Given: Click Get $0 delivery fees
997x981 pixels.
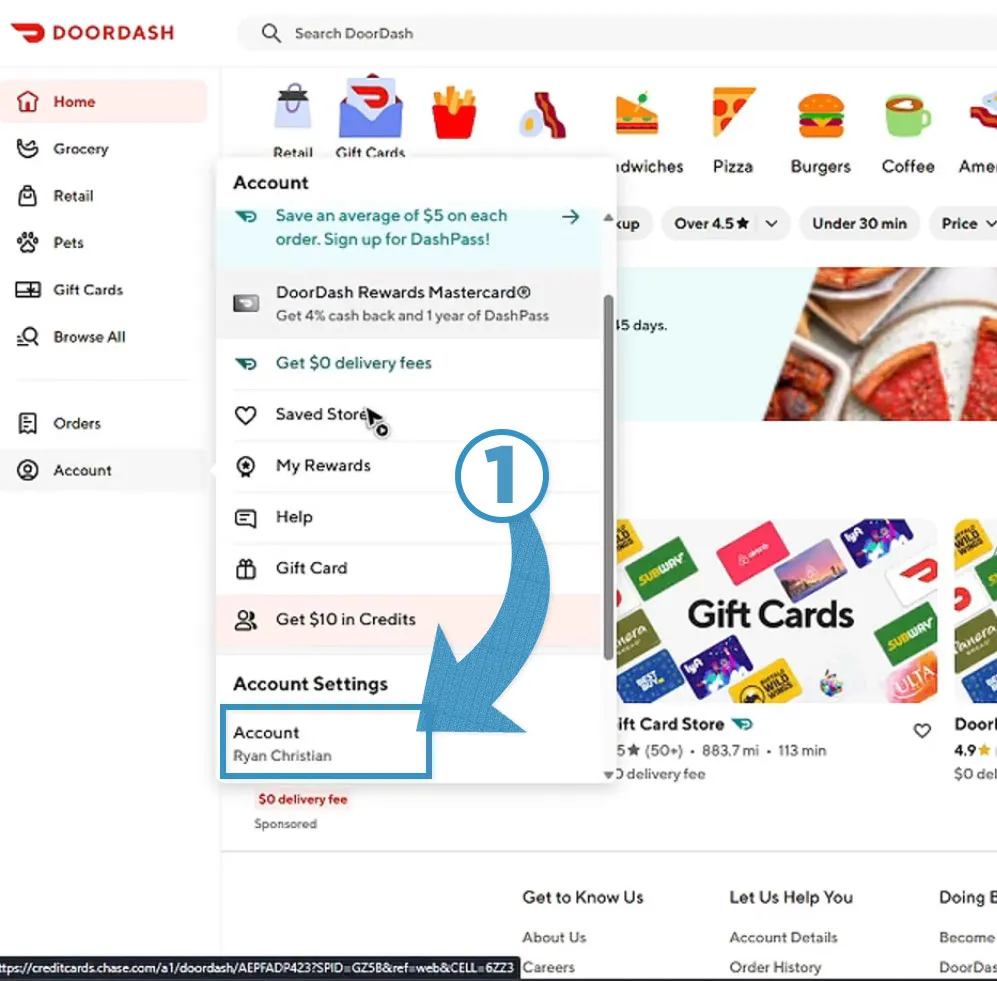Looking at the screenshot, I should click(x=408, y=363).
